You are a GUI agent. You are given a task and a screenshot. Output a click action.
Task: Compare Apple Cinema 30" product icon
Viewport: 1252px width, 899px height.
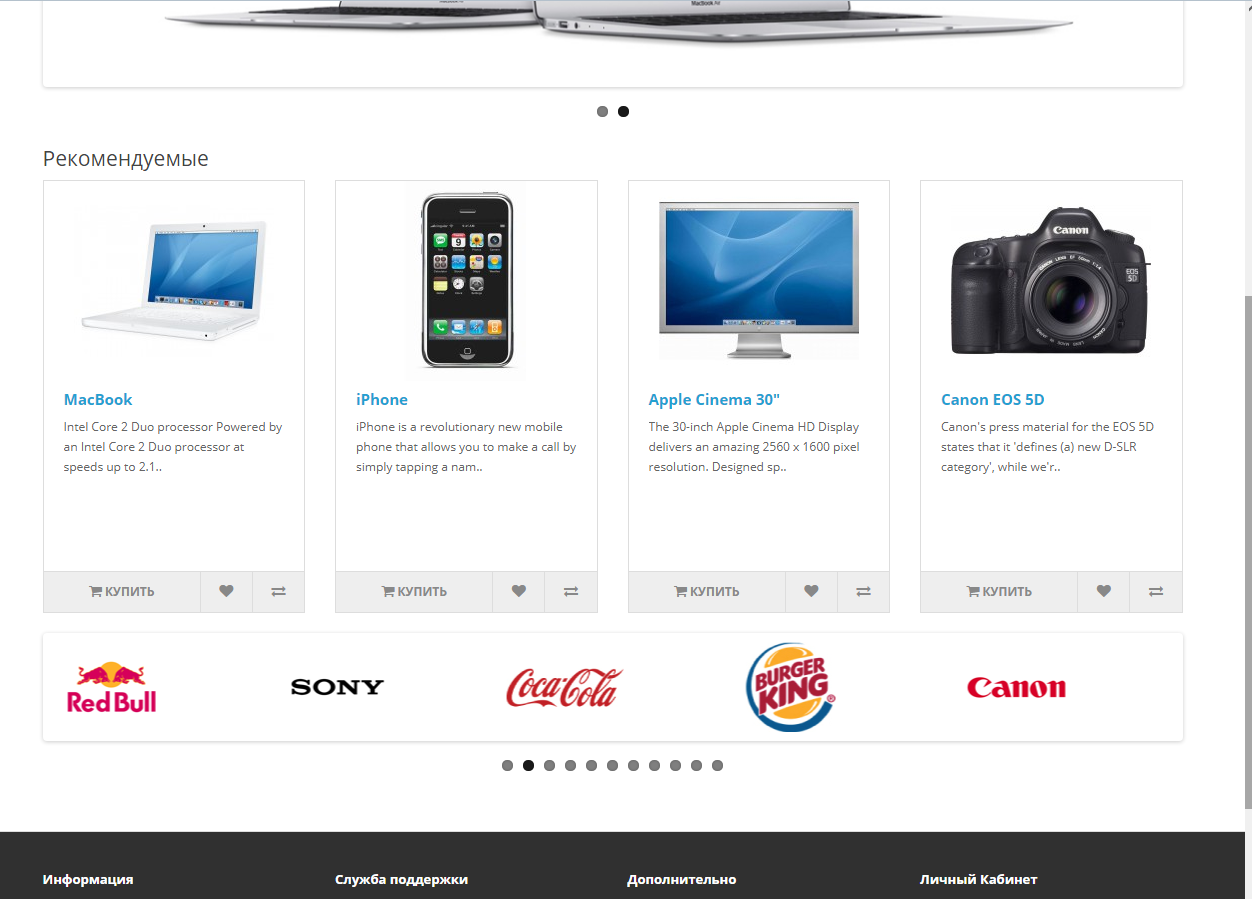click(x=864, y=591)
